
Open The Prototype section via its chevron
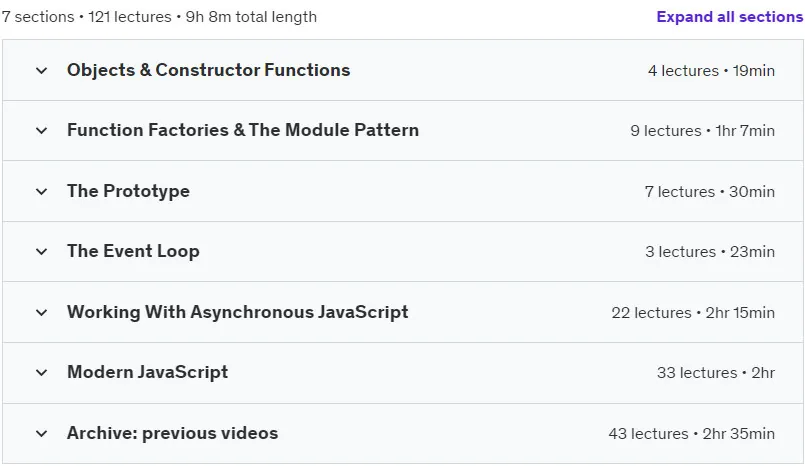42,191
